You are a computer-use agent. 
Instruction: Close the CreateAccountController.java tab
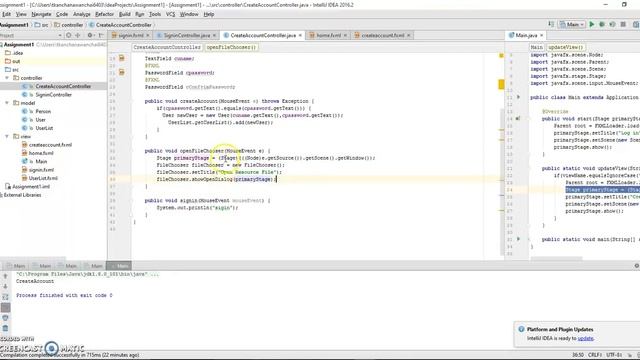click(300, 36)
